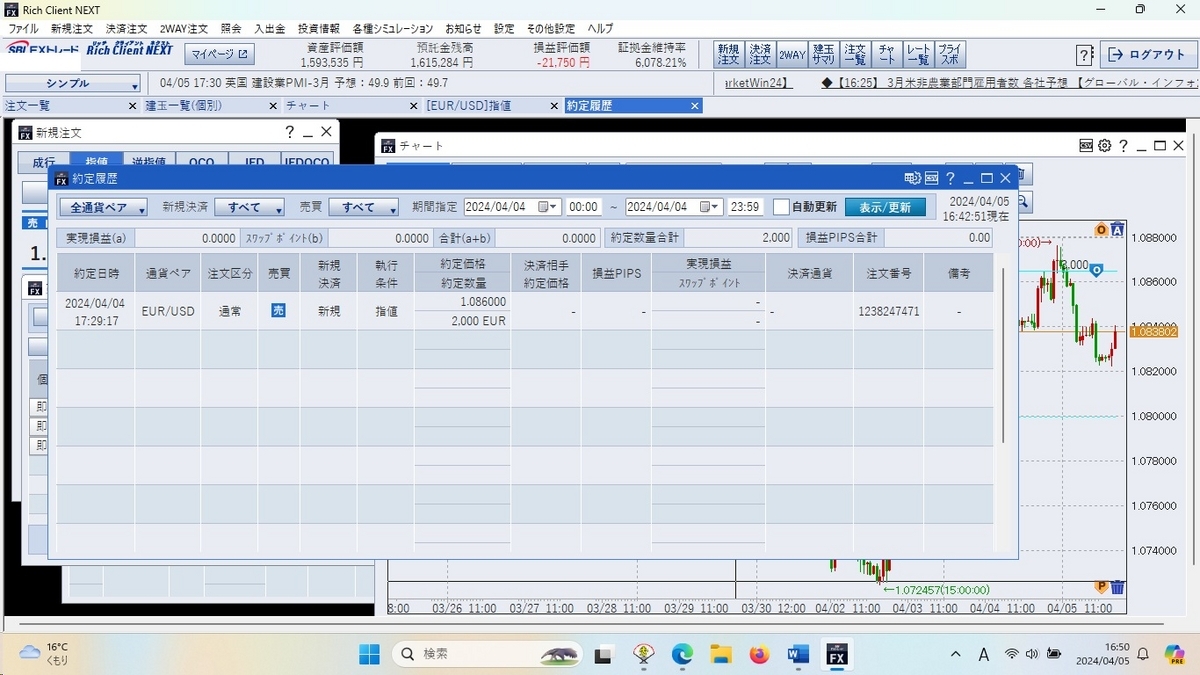Open その他設定 menu
The width and height of the screenshot is (1200, 675).
551,29
